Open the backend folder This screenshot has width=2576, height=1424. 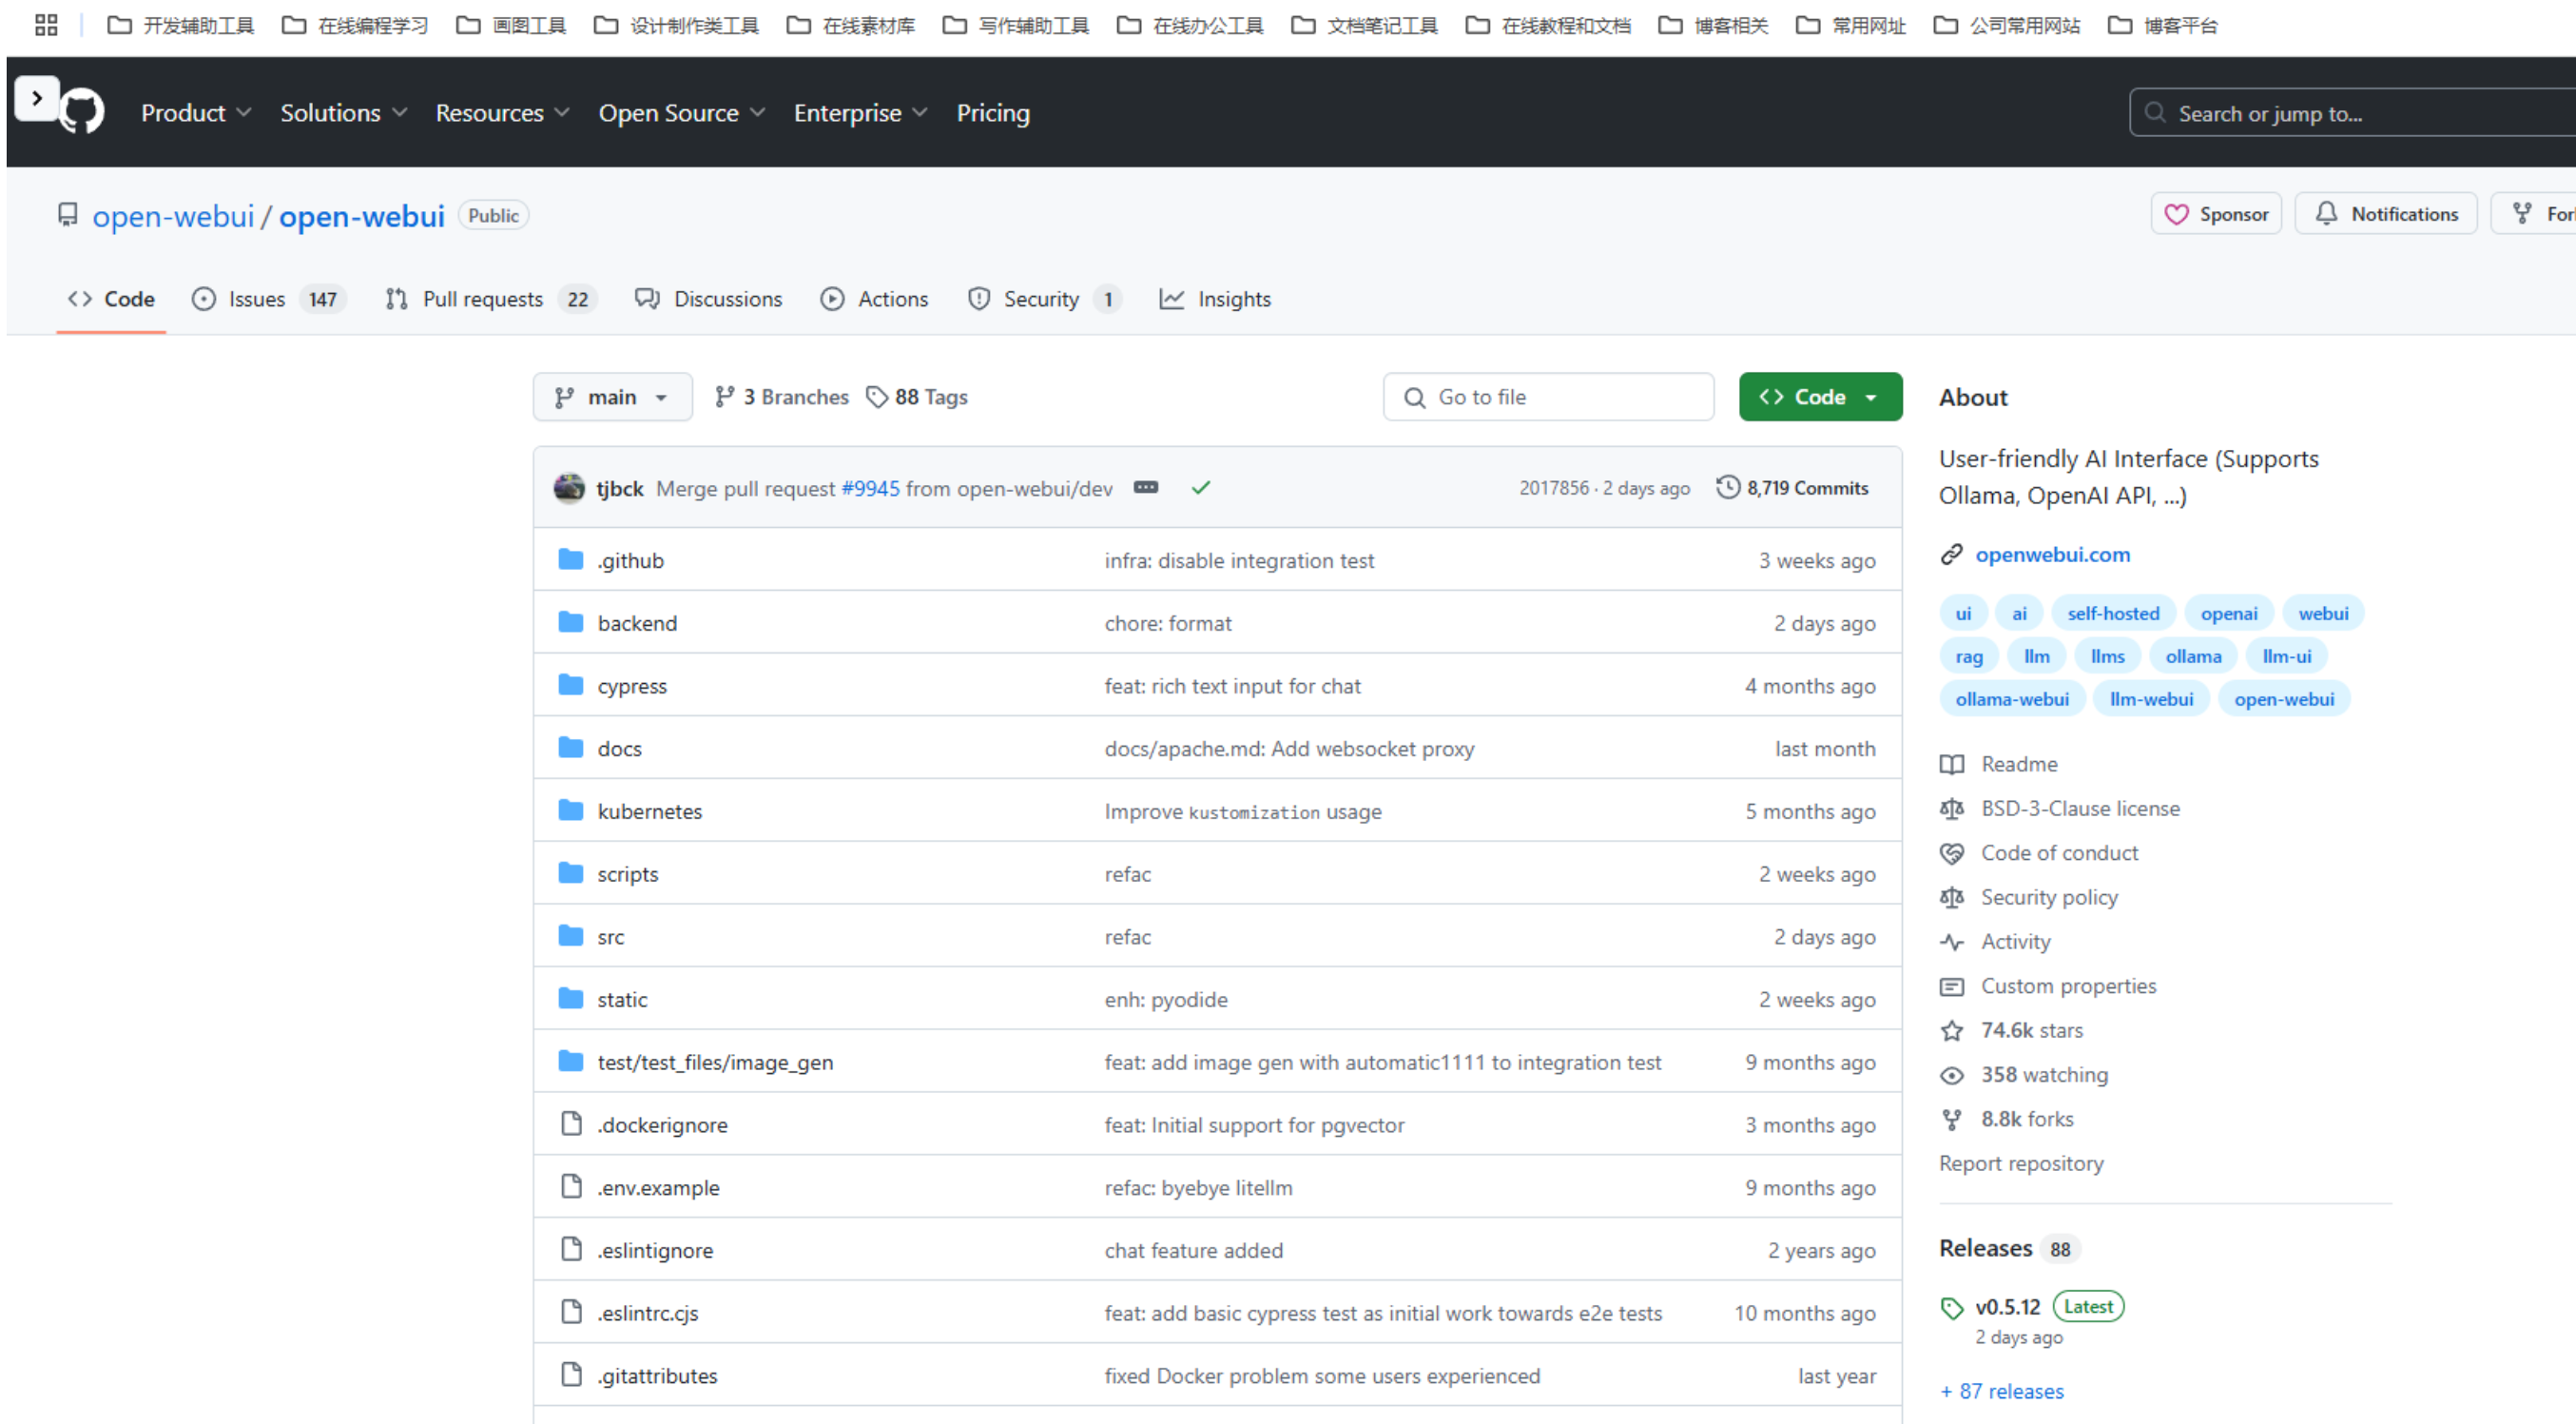[x=637, y=623]
